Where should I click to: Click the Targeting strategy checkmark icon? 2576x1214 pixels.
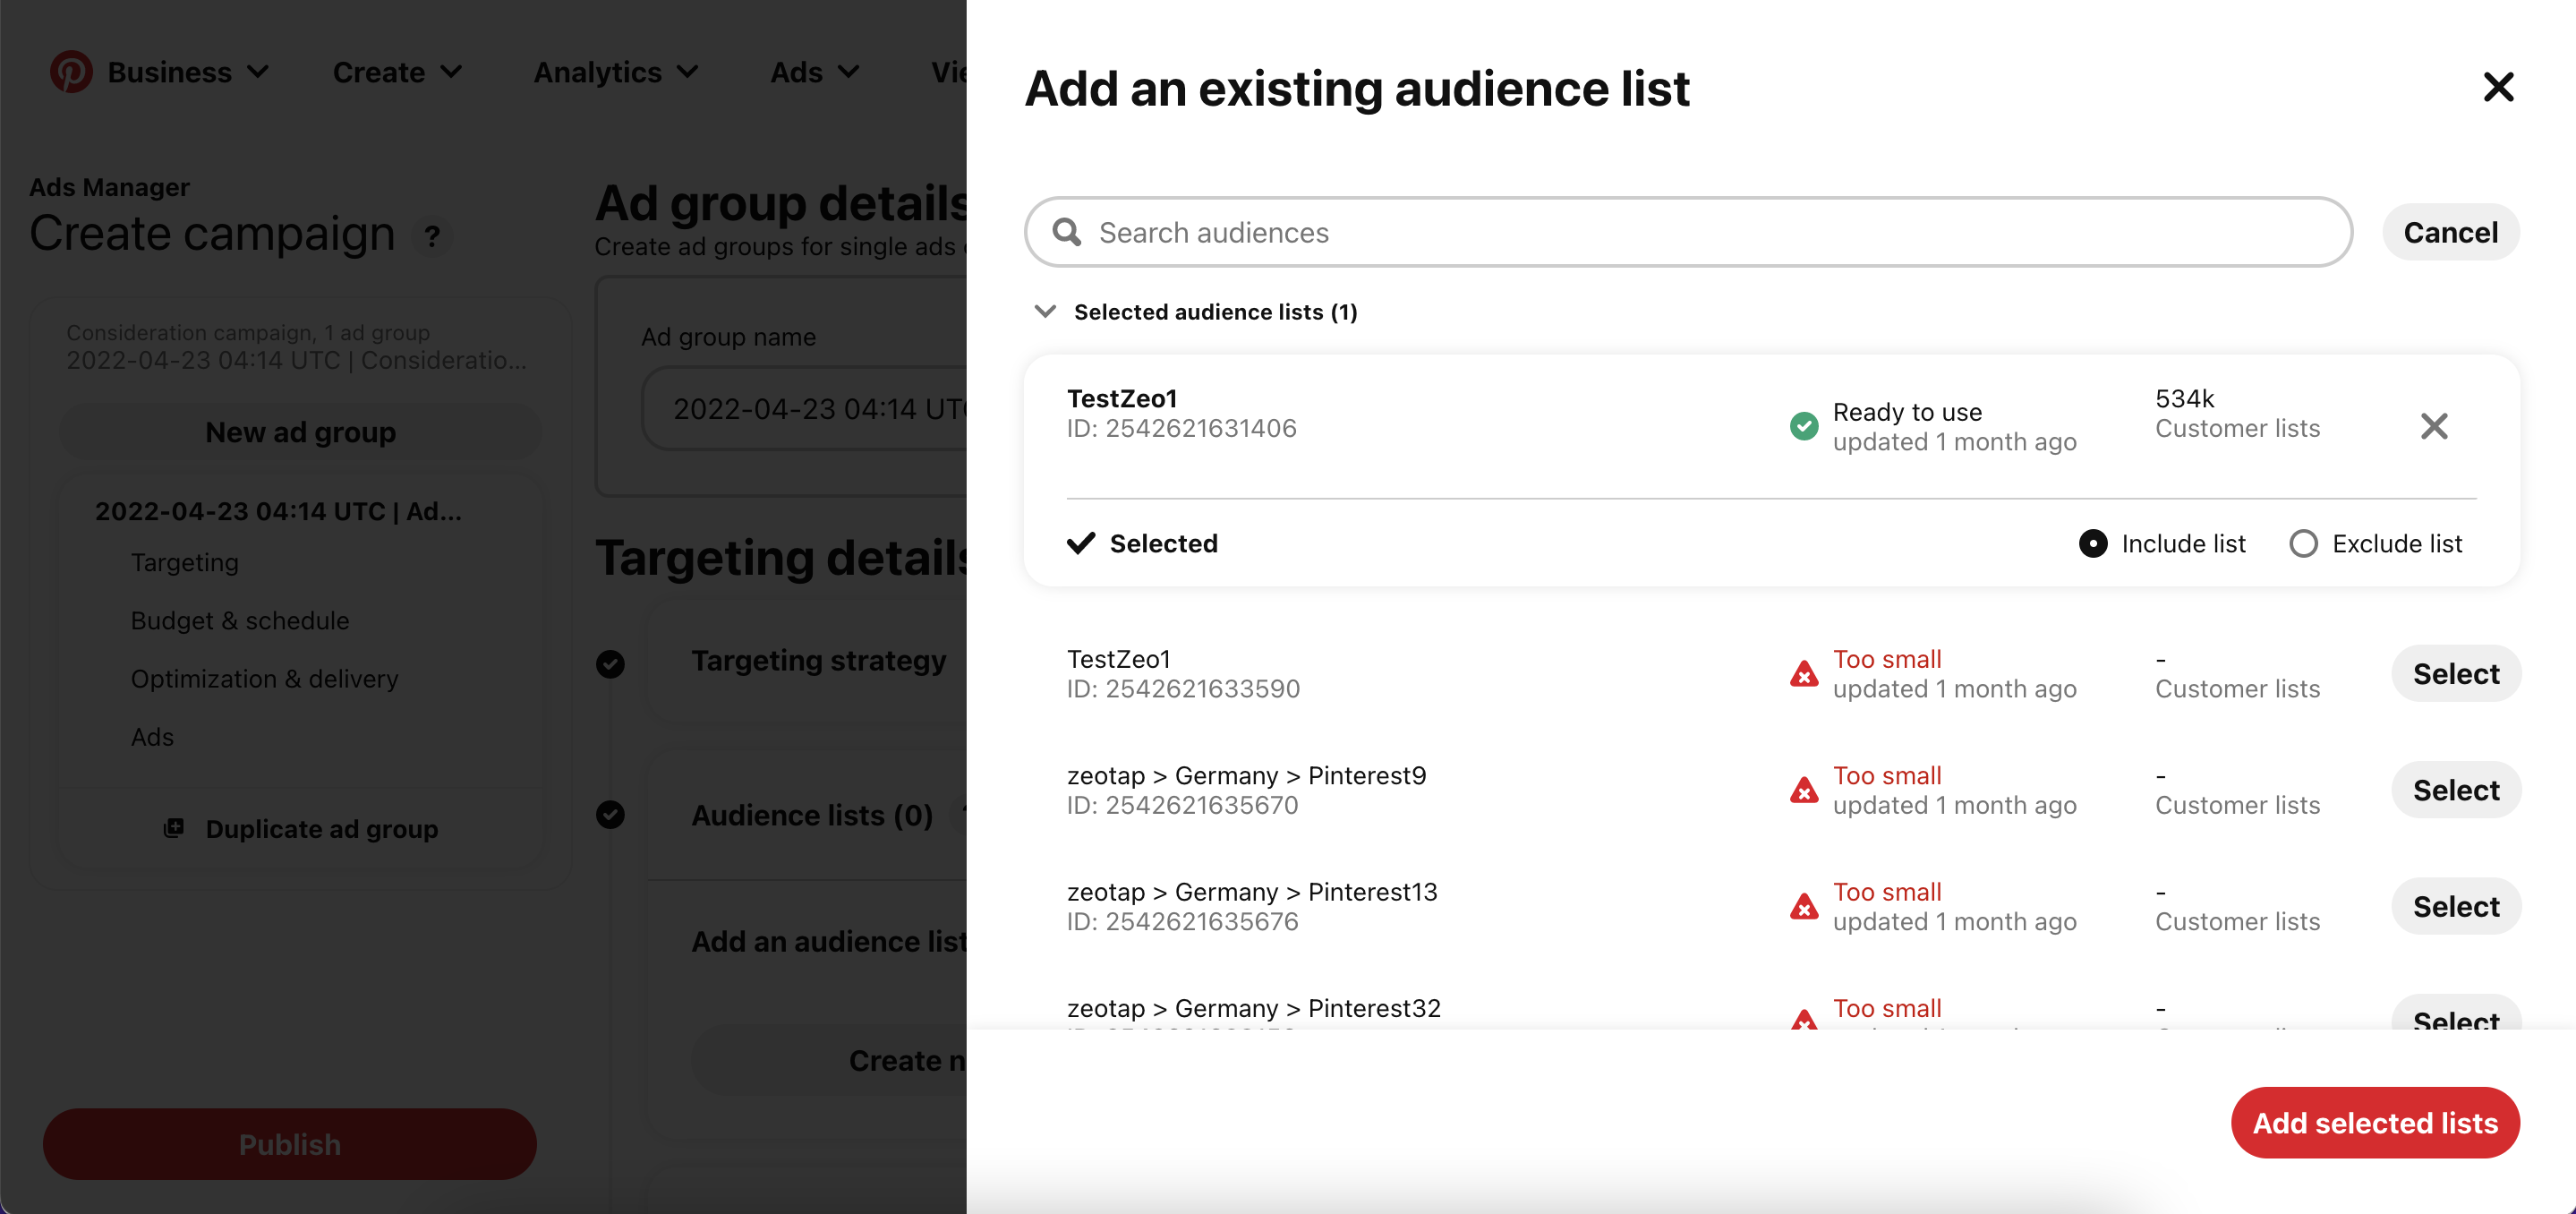pos(610,663)
